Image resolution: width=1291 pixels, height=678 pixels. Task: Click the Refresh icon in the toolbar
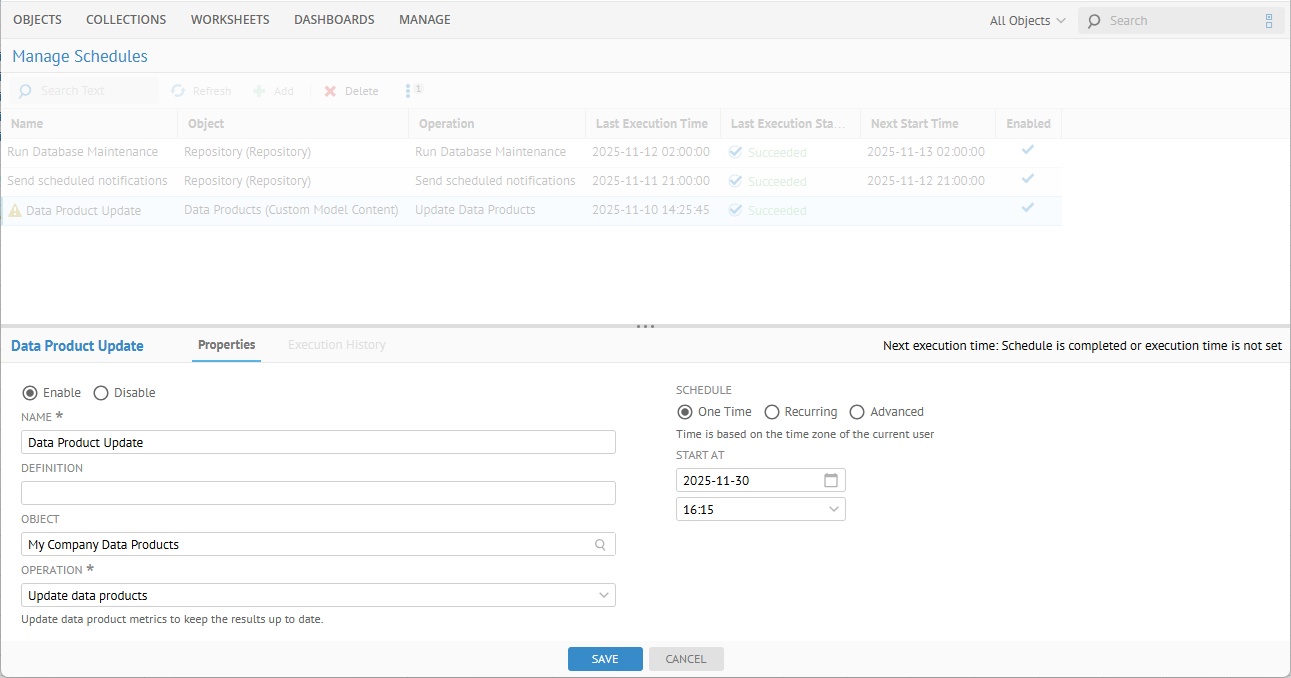point(178,91)
